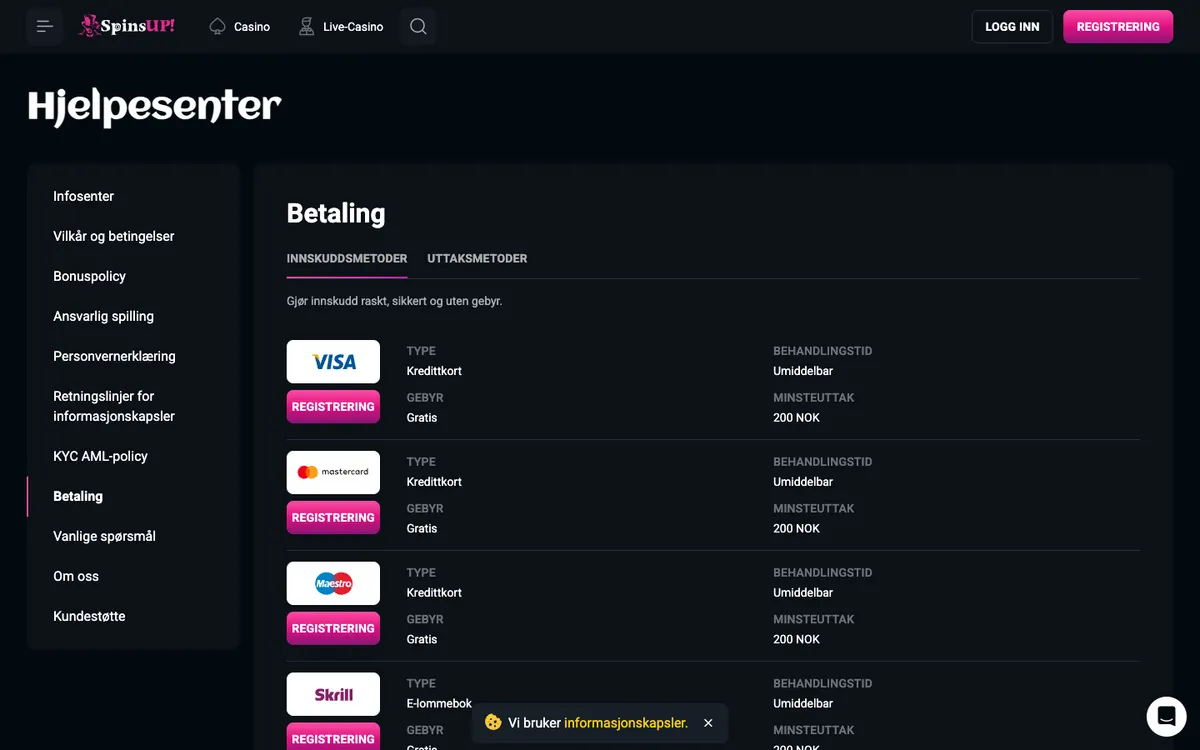Click text 'Gjør innskudd raskt, sikkert og uten gebyr.'
The image size is (1200, 750).
(x=394, y=301)
